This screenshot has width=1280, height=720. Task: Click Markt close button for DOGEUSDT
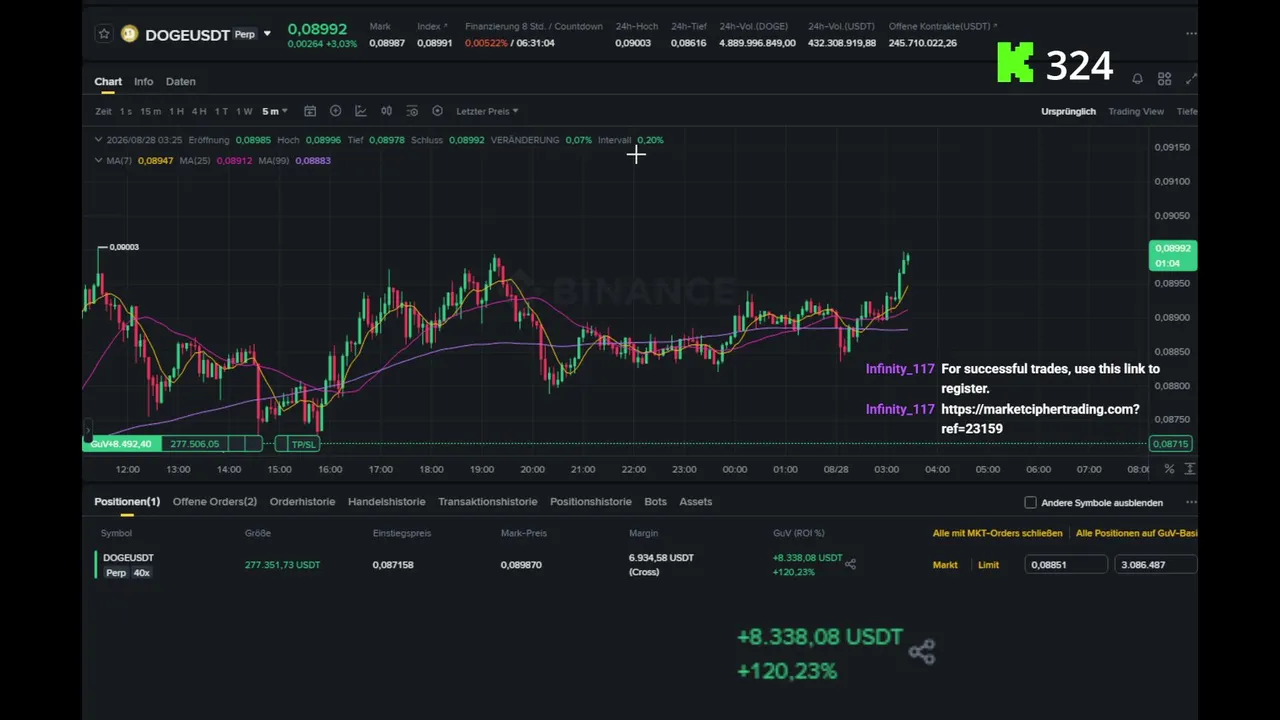coord(945,565)
